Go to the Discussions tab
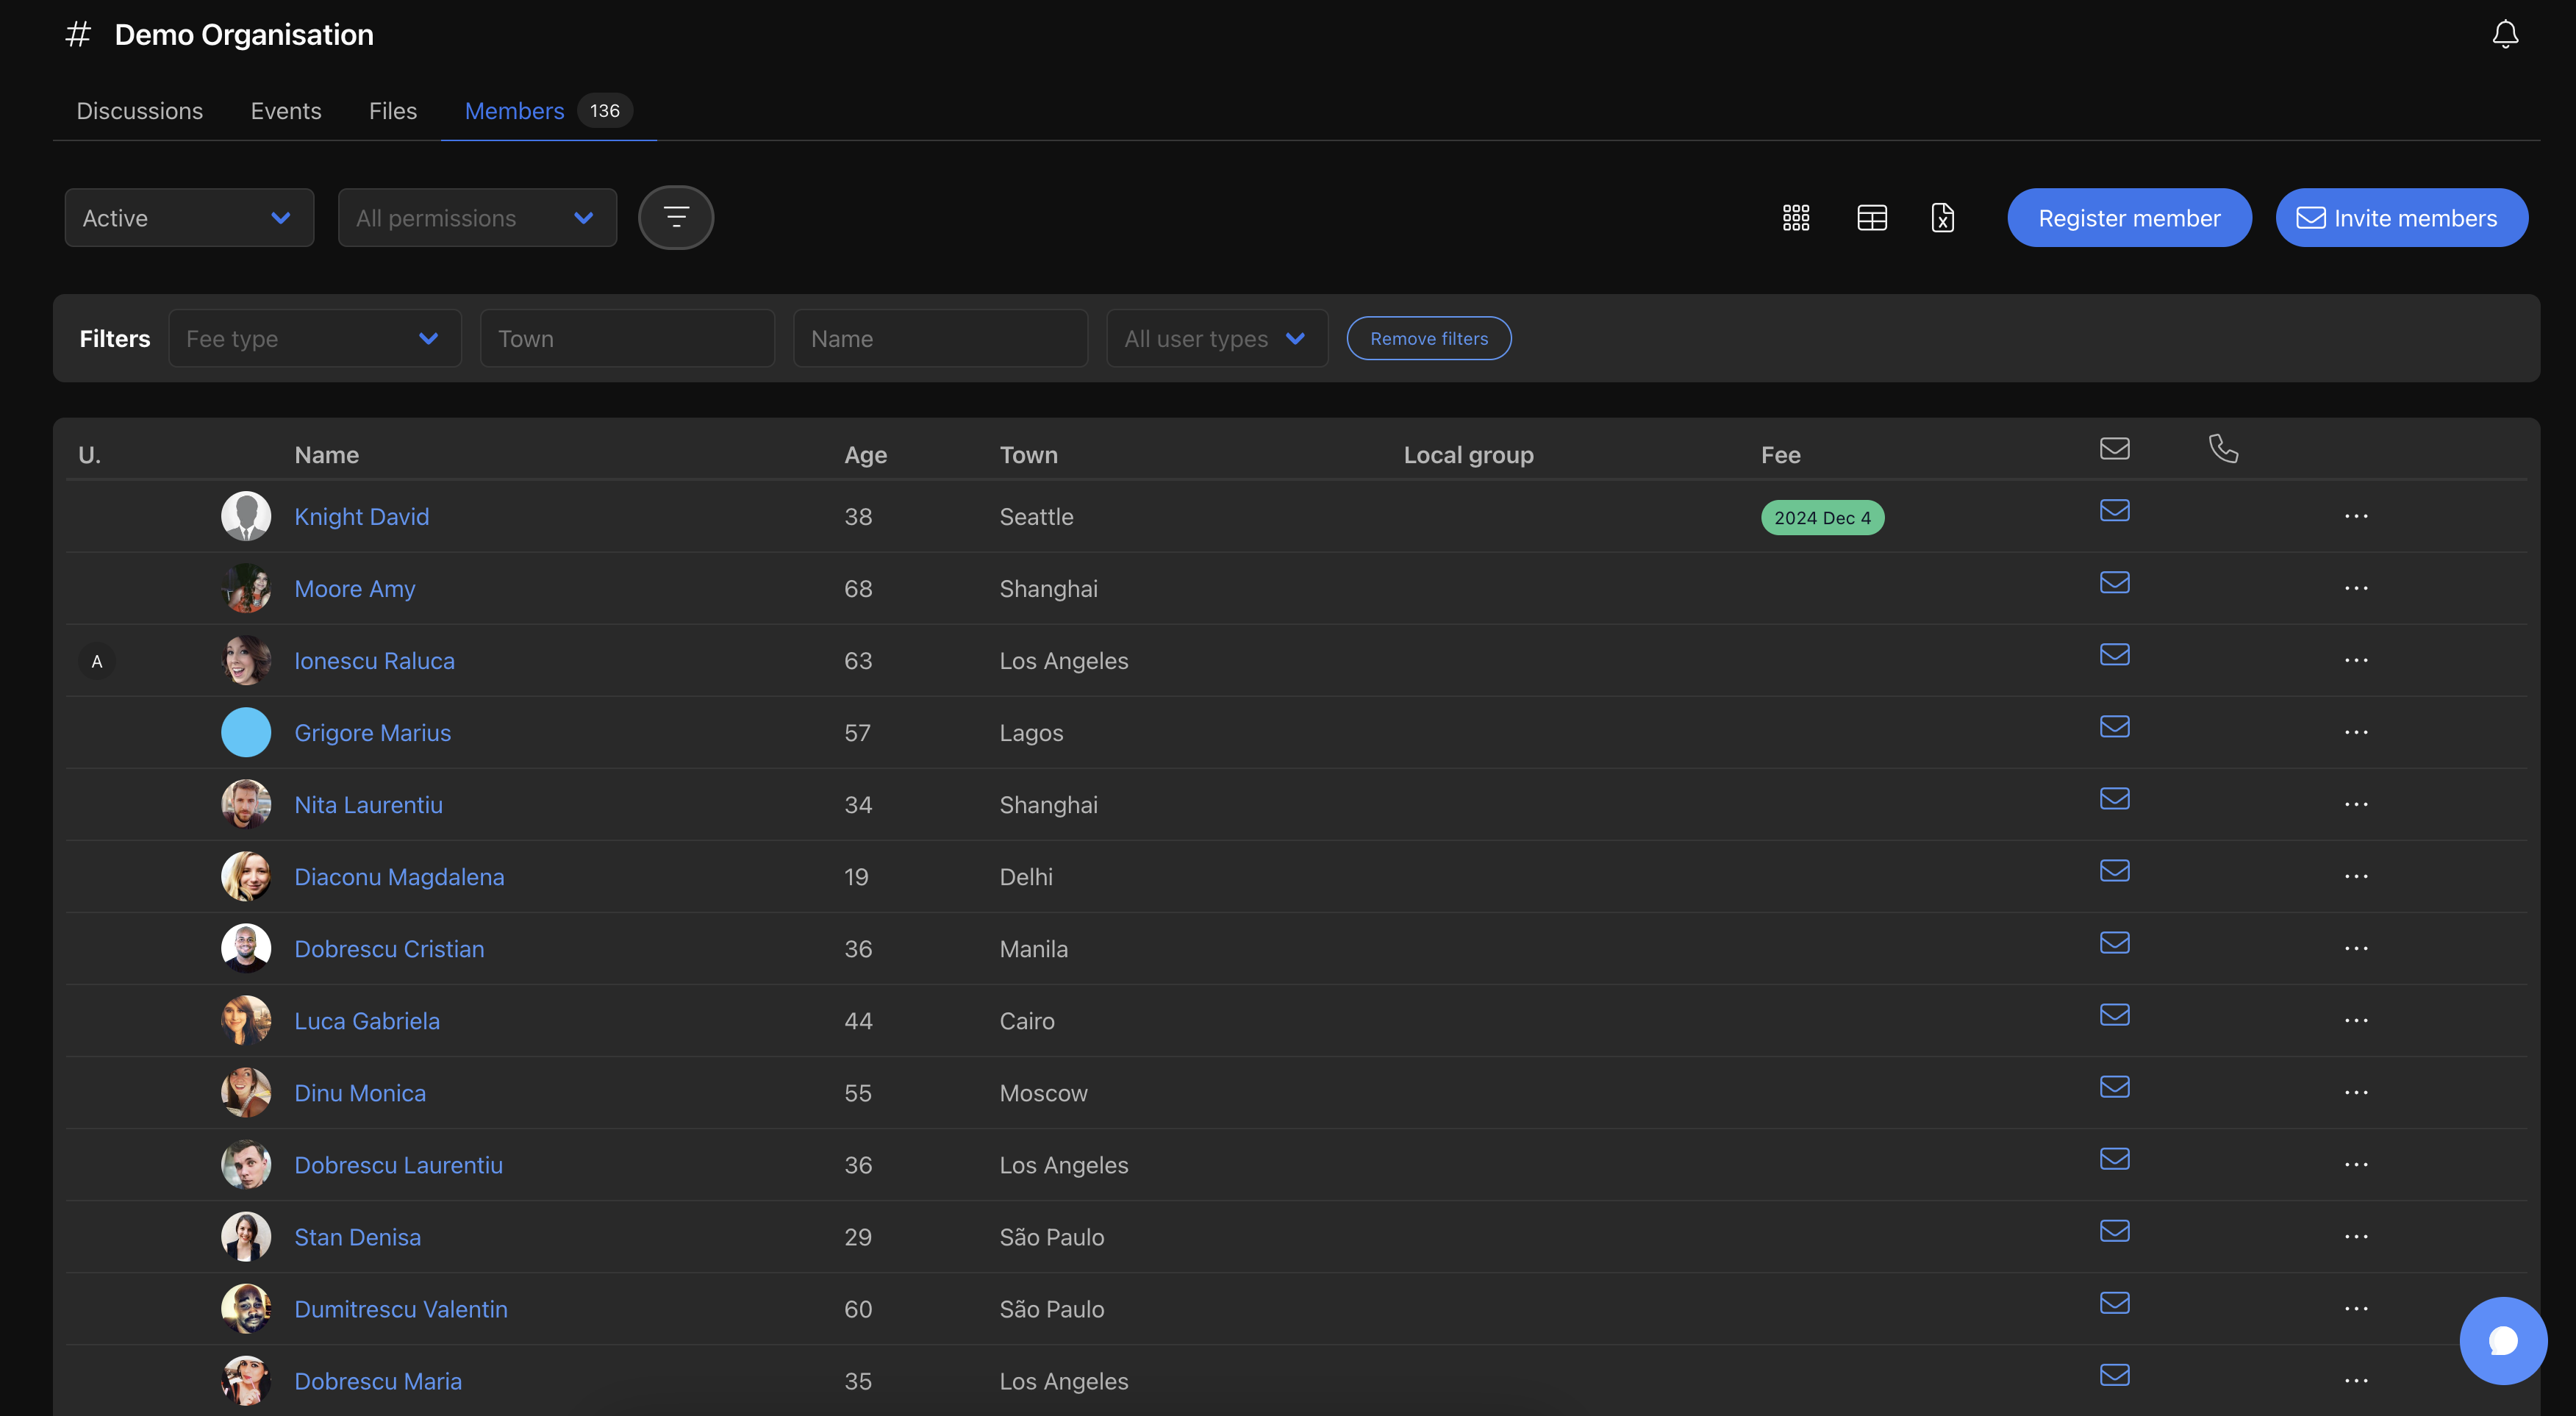This screenshot has width=2576, height=1416. 139,111
